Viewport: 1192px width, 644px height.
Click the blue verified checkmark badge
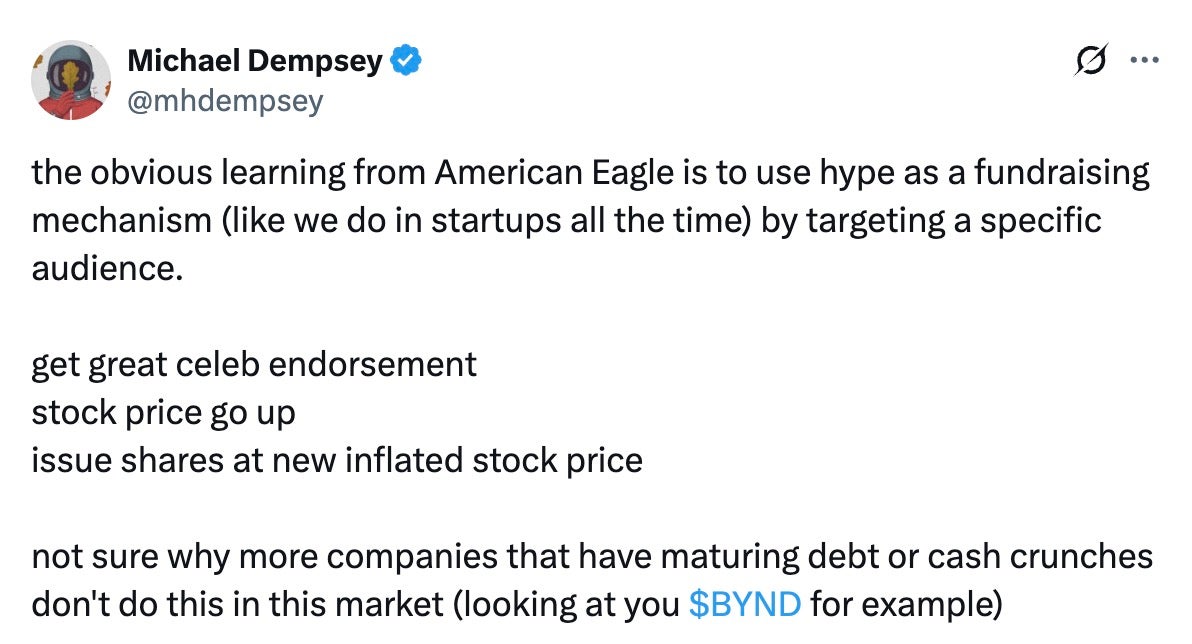[406, 60]
